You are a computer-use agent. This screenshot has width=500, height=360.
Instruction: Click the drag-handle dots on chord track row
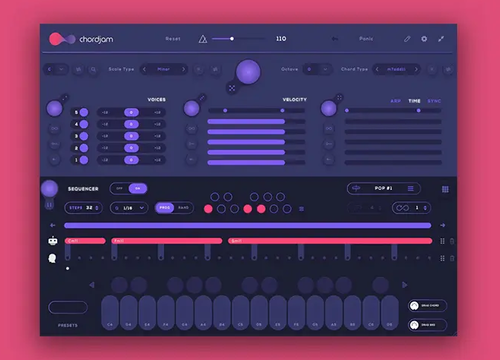(442, 241)
